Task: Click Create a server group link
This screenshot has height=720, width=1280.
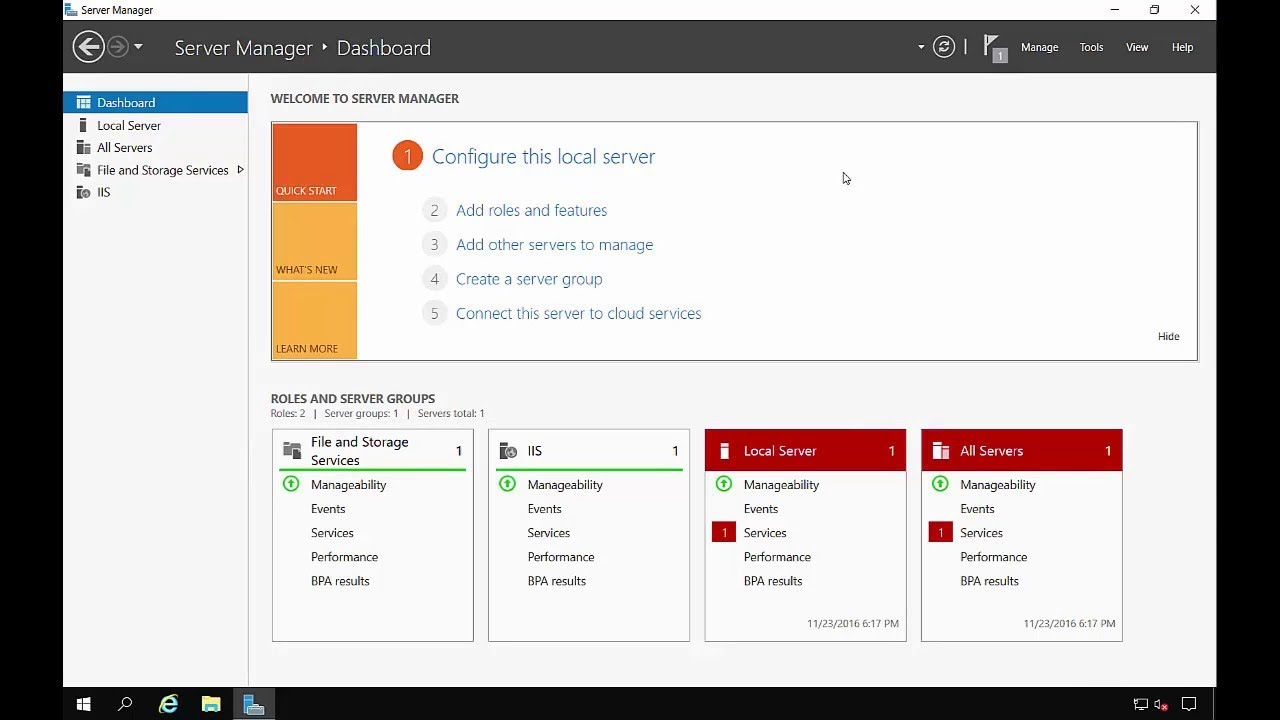Action: coord(529,279)
